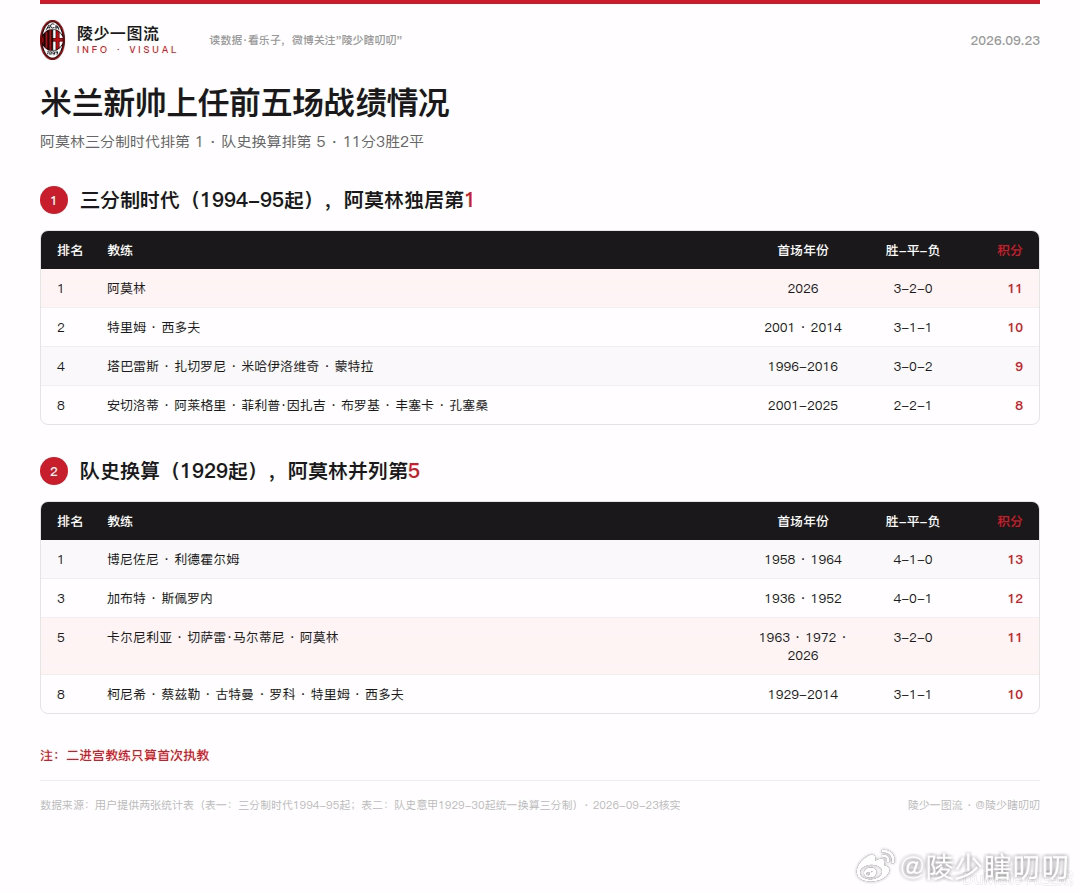Screen dimensions: 1080x893
Task: Click 排名 header in the second table
Action: (70, 521)
